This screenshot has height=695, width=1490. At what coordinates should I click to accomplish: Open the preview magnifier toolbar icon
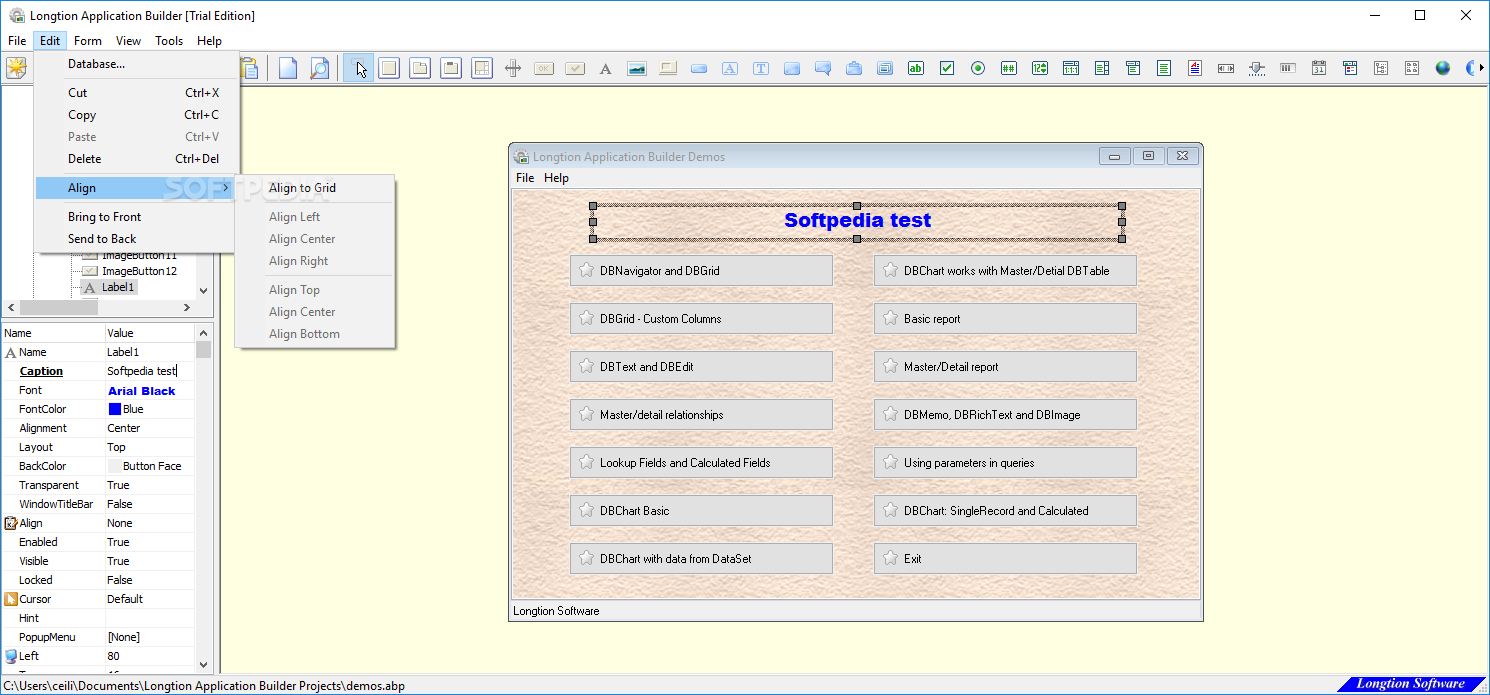[x=319, y=68]
